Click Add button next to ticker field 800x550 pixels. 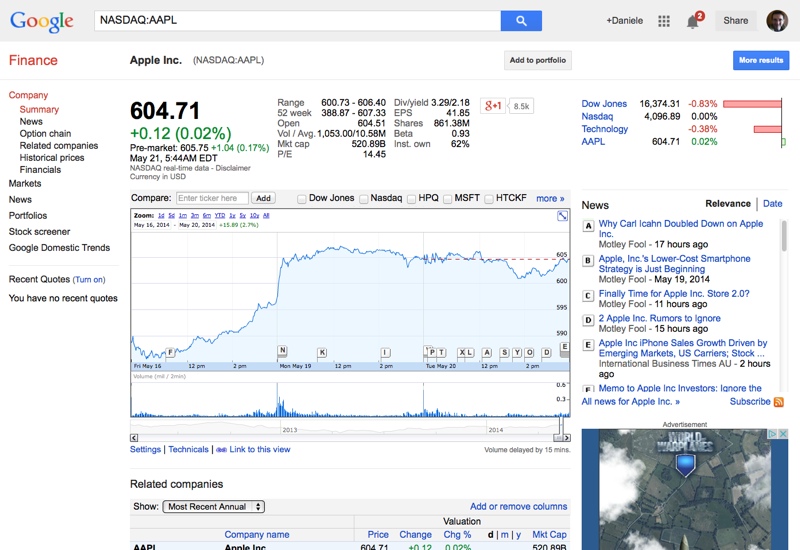(263, 198)
